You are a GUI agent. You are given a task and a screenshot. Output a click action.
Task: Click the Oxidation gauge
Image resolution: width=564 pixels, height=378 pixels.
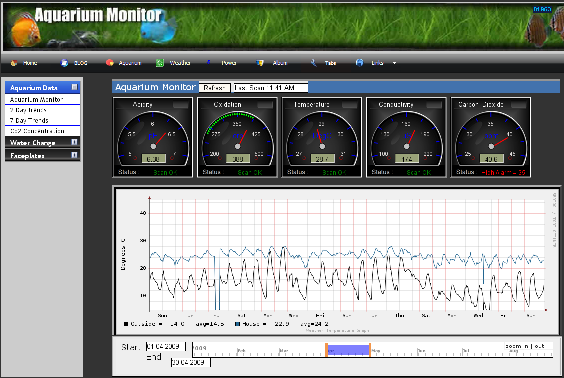(x=237, y=137)
